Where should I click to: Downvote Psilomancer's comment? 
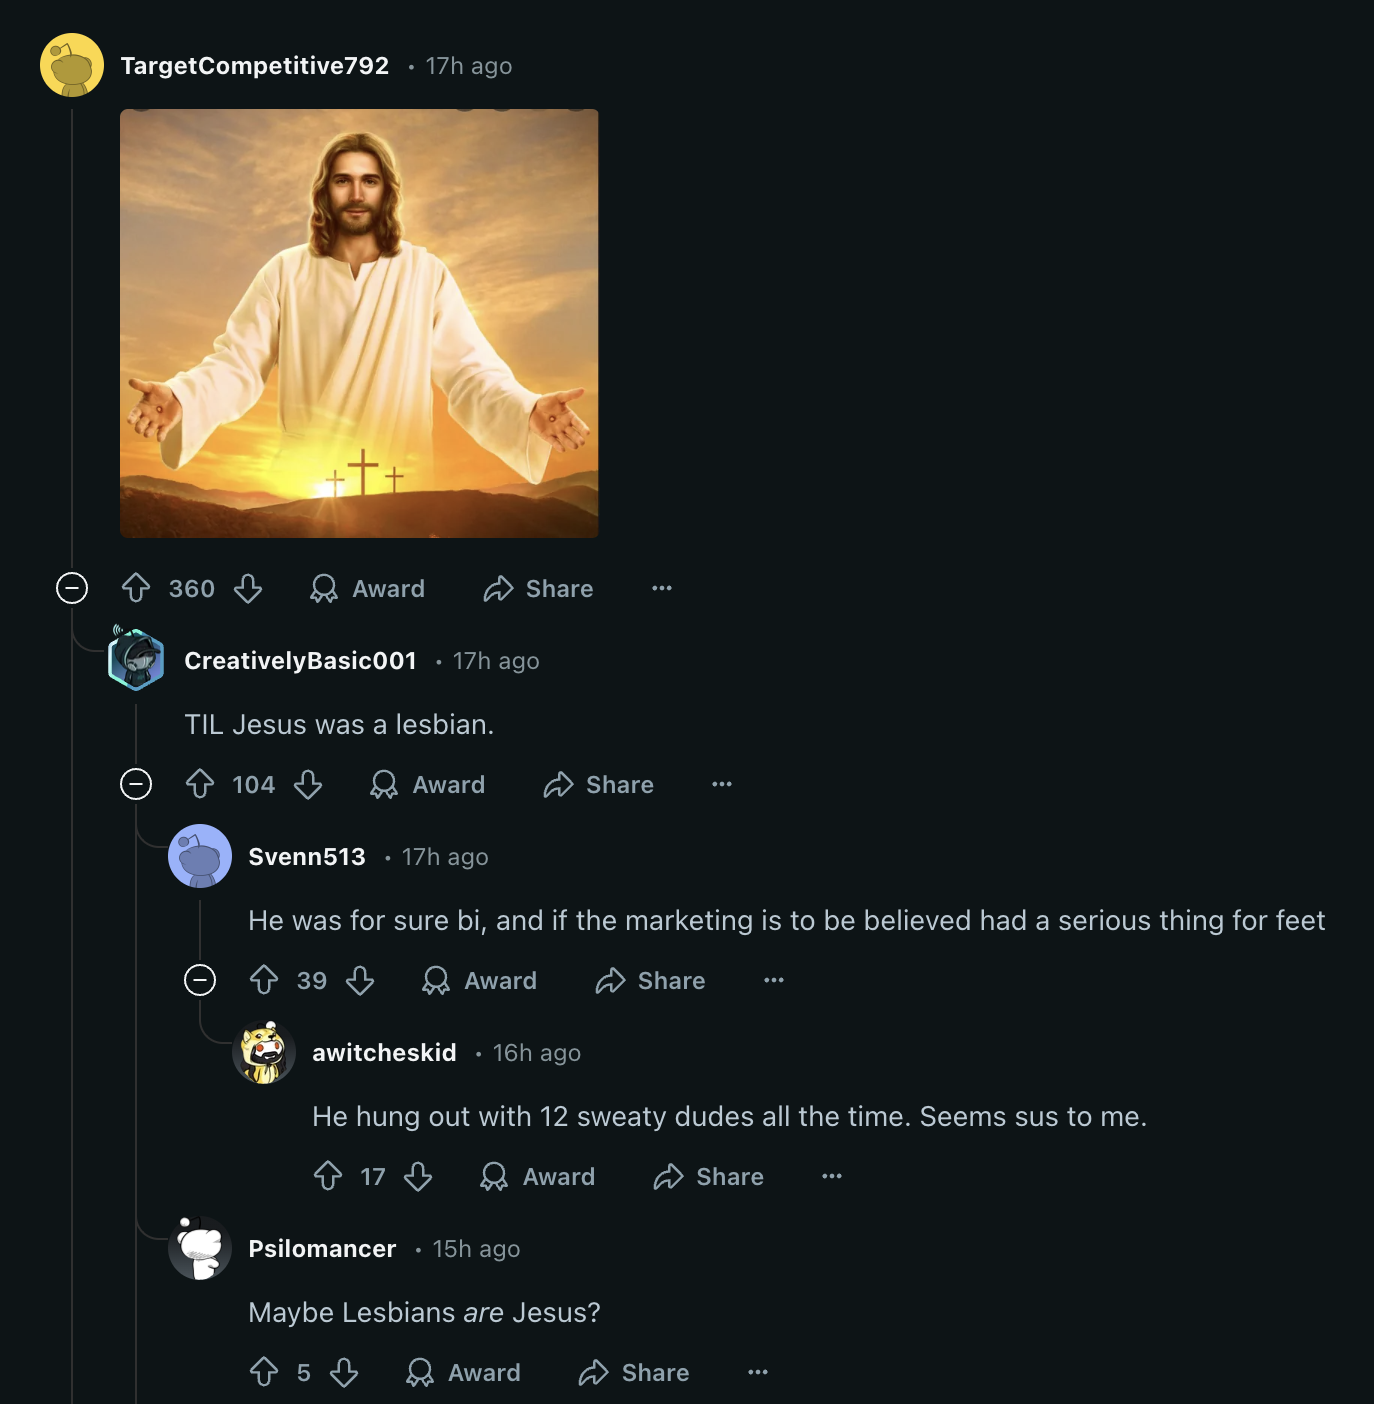[344, 1372]
